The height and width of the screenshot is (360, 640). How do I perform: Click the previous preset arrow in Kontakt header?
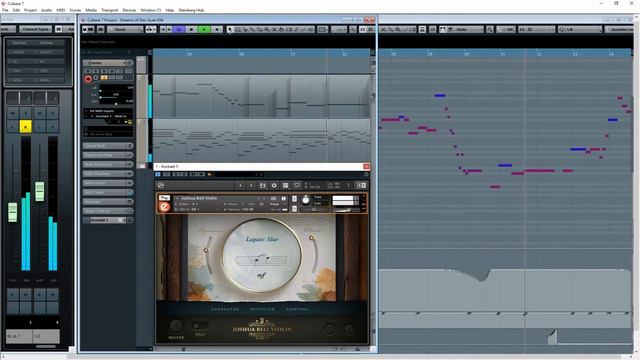coord(240,185)
